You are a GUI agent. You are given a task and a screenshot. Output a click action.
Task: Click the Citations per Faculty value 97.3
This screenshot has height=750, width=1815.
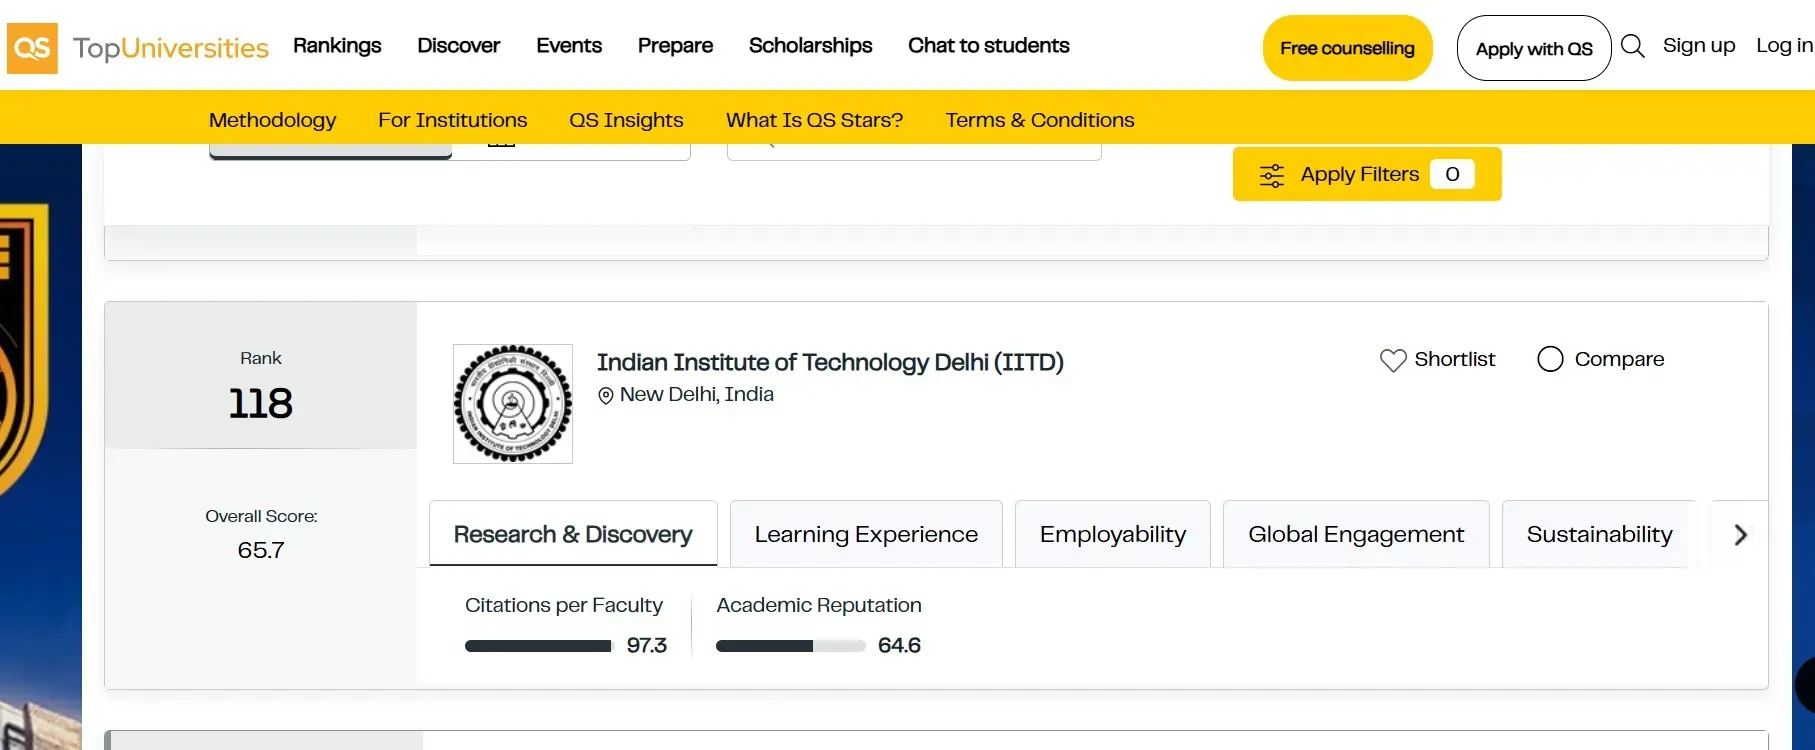(x=647, y=646)
